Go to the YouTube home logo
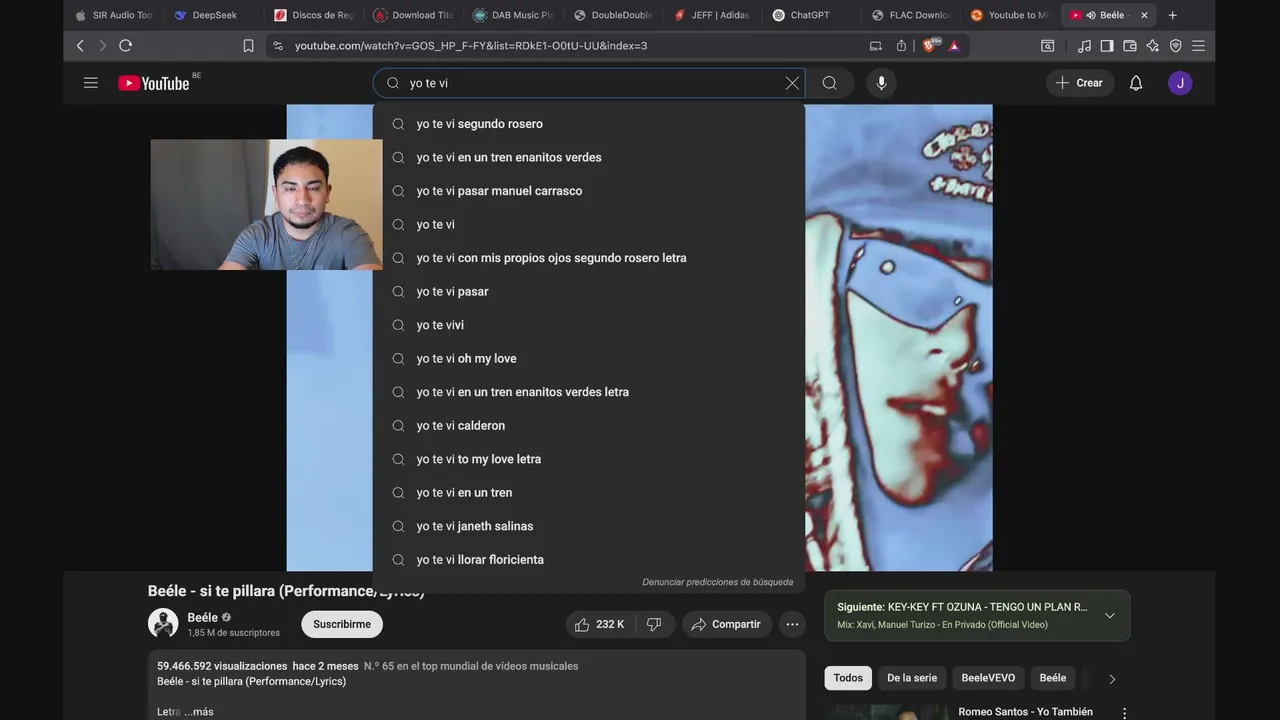The image size is (1280, 720). tap(154, 83)
